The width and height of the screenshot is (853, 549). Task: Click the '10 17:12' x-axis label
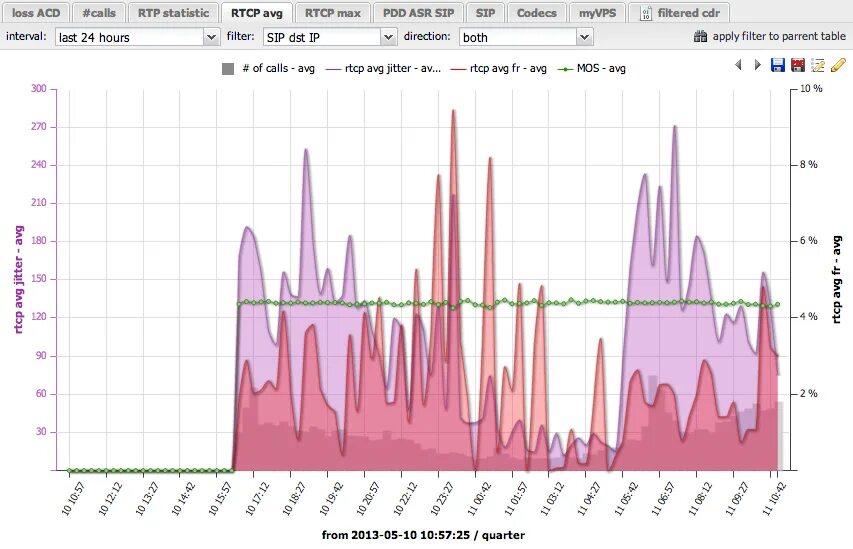tap(257, 498)
